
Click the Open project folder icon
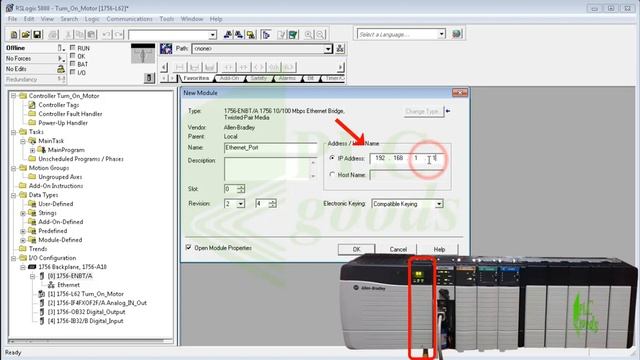tap(25, 35)
